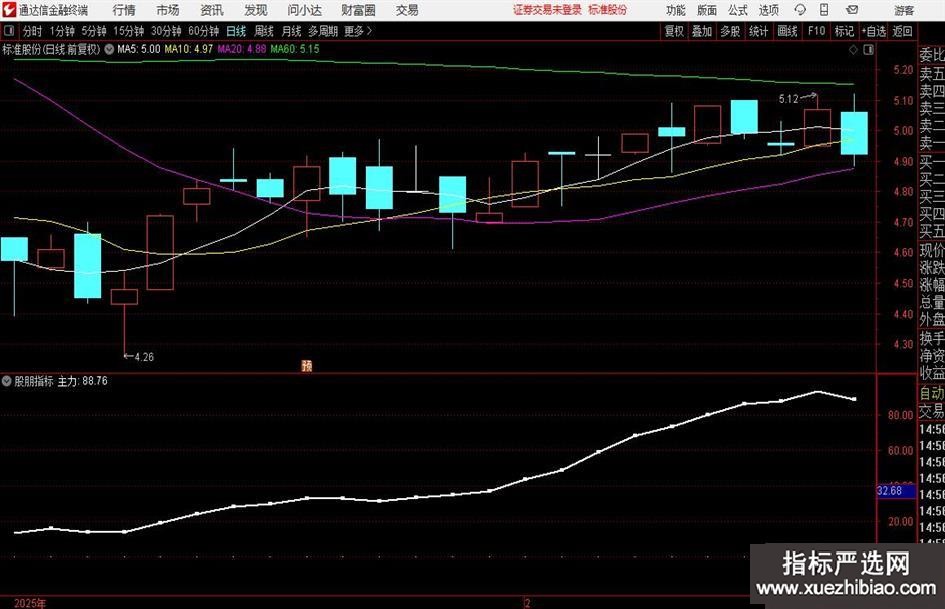Open 多周期 multi-period view

pos(323,31)
